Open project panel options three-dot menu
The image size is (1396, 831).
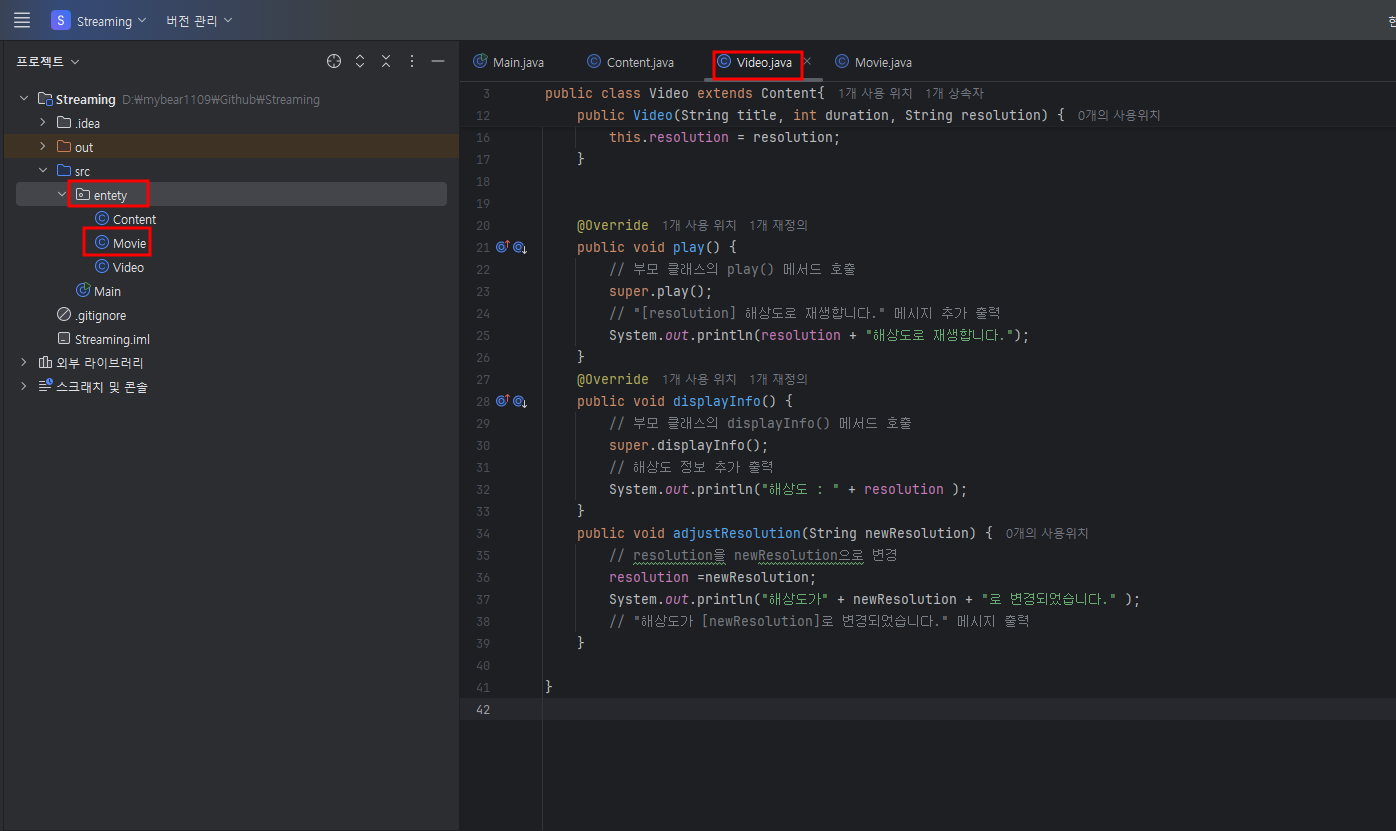point(412,62)
